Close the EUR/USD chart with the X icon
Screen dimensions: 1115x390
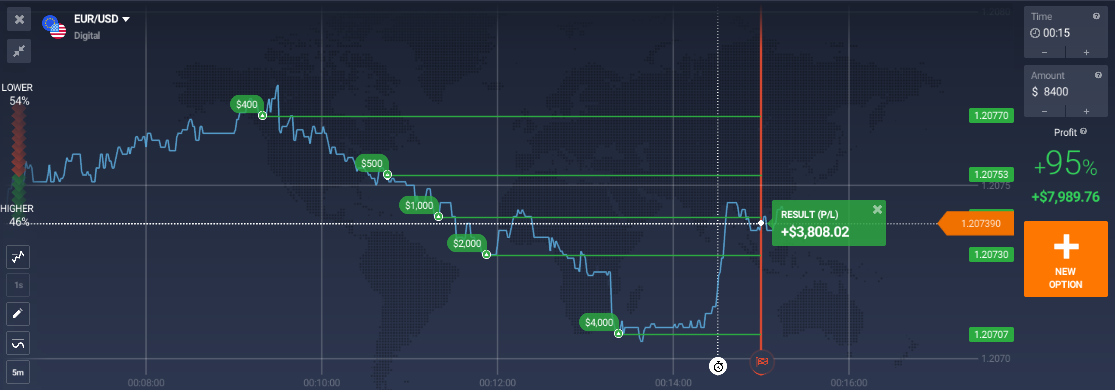pyautogui.click(x=19, y=19)
